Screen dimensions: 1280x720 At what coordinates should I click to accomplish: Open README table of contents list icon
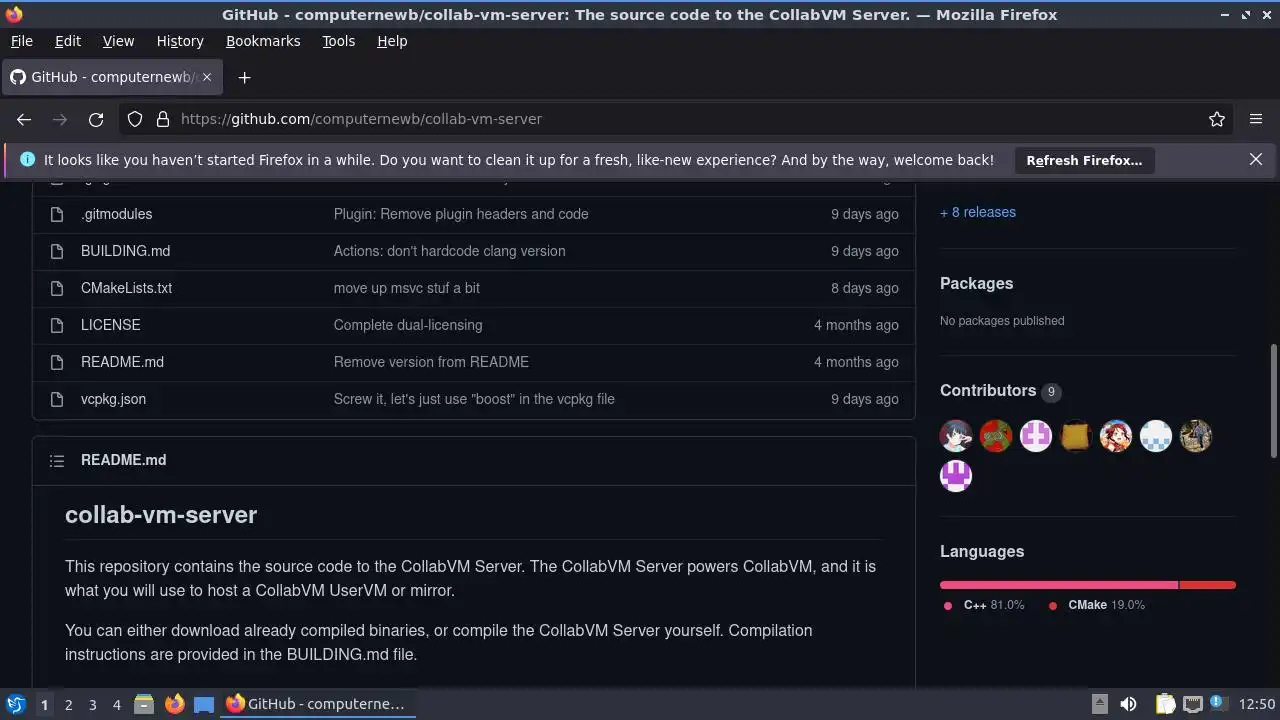coord(57,460)
